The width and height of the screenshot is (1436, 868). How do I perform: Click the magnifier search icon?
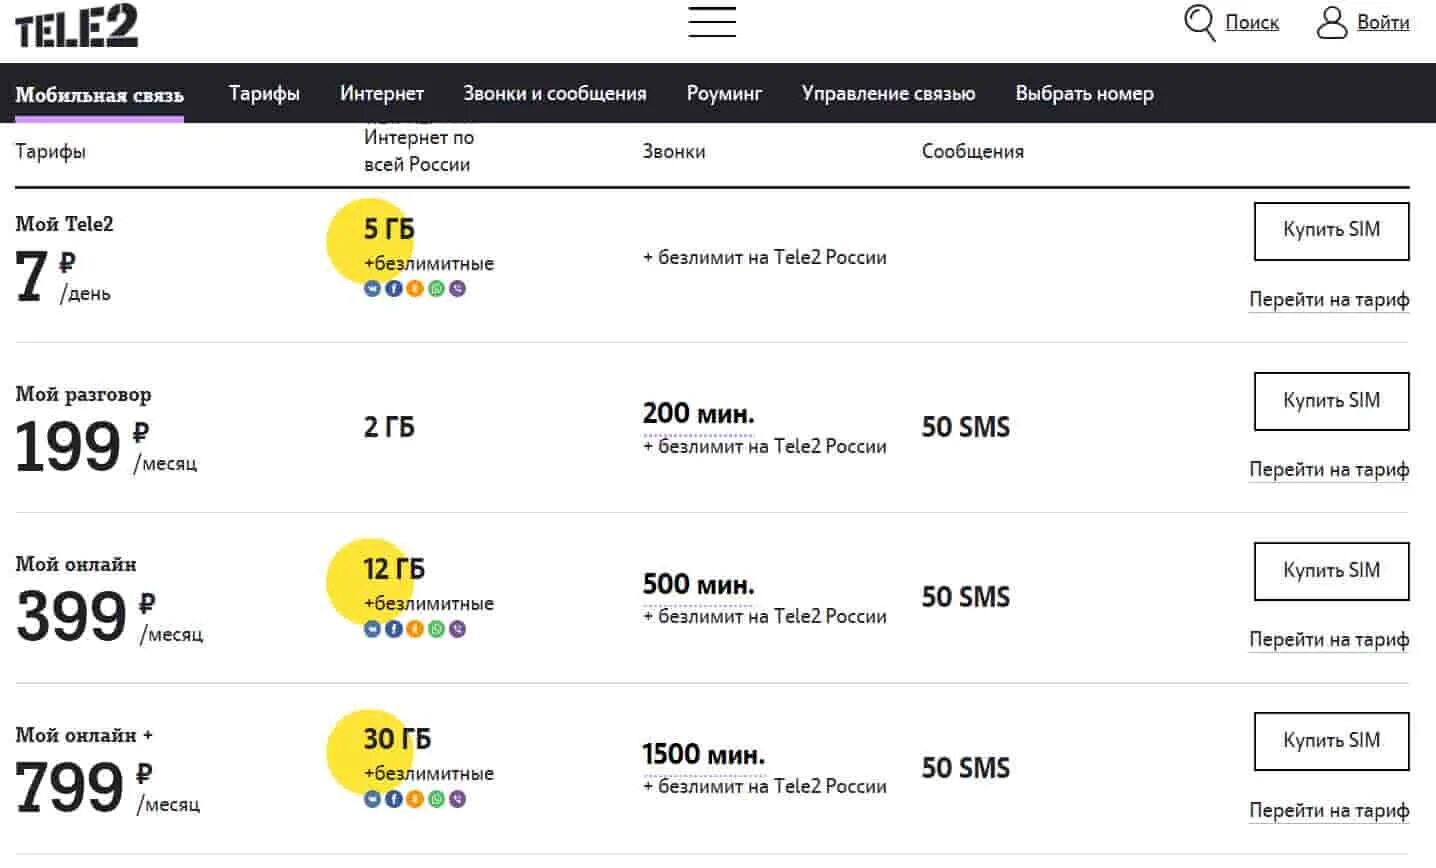pyautogui.click(x=1198, y=21)
